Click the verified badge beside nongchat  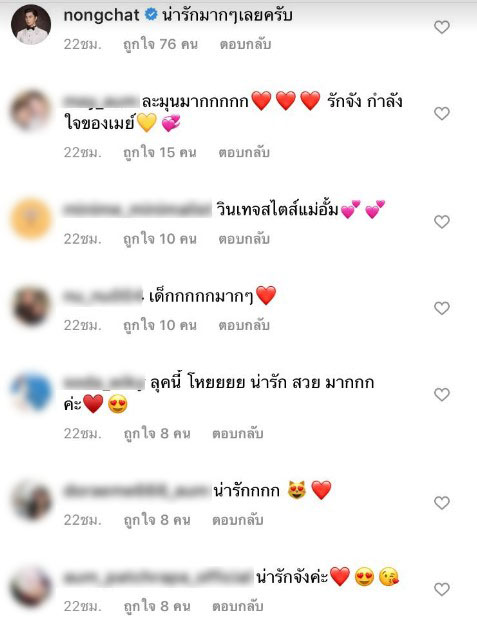151,15
